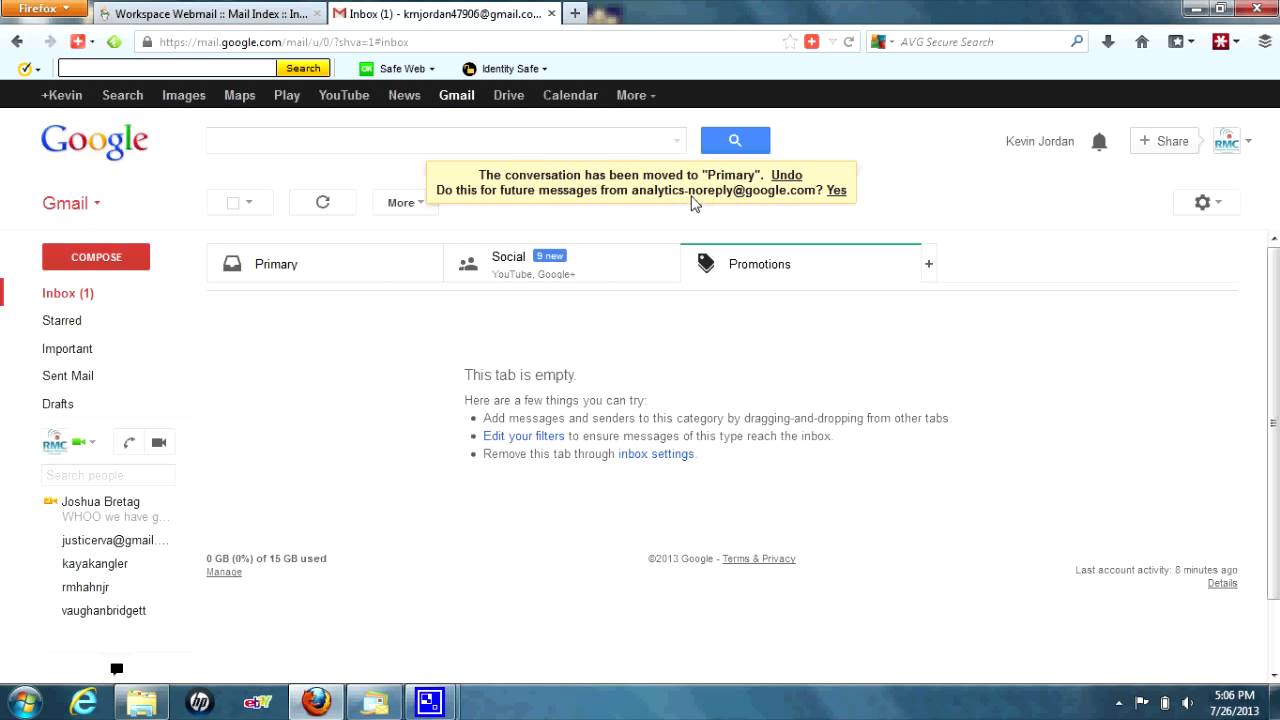Screen dimensions: 1280x720
Task: Switch to the Social inbox tab
Action: tap(562, 264)
